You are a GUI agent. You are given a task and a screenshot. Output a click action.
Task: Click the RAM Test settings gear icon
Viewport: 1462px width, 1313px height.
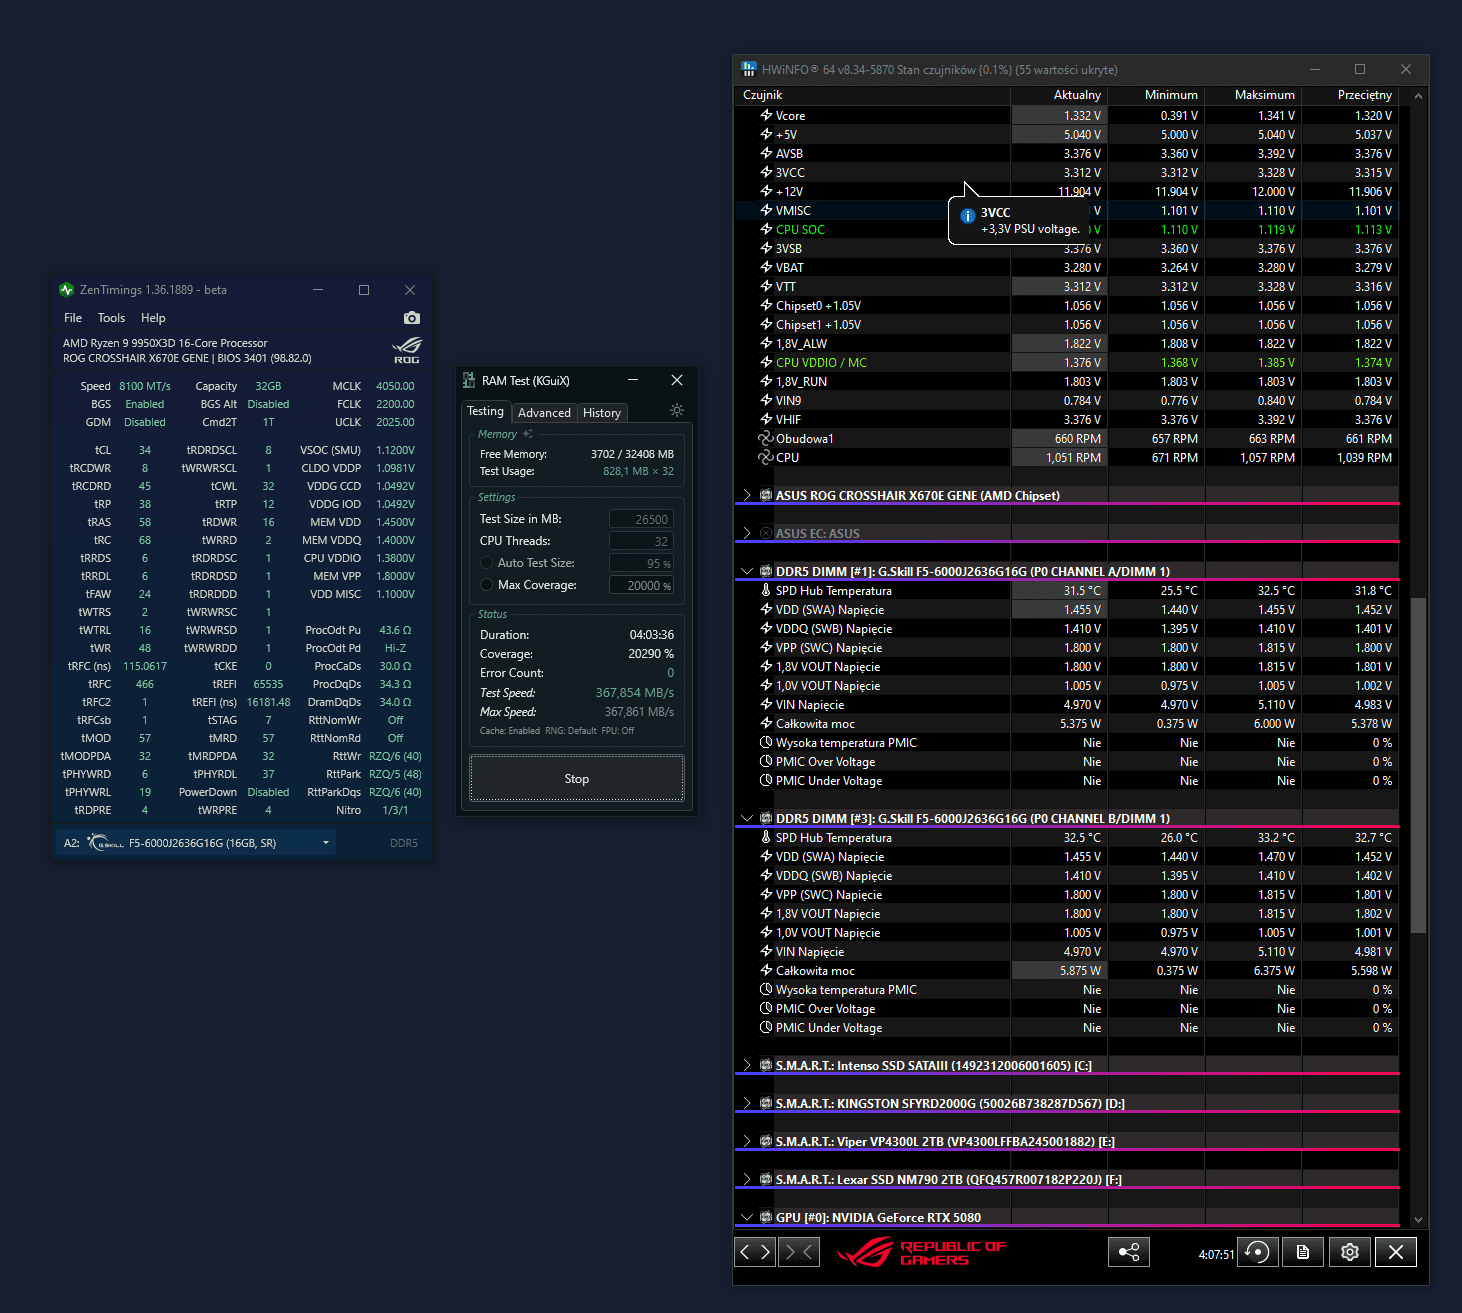coord(677,410)
